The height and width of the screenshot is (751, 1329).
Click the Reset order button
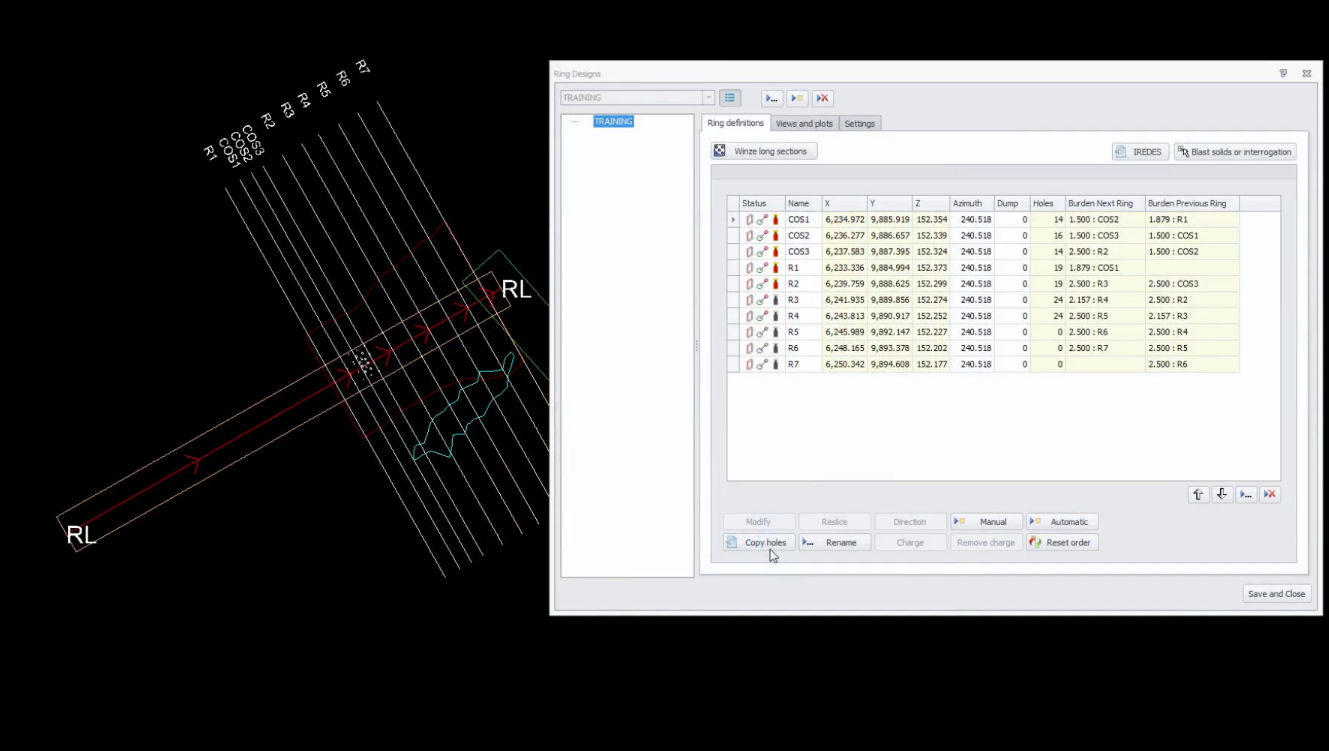click(1062, 542)
